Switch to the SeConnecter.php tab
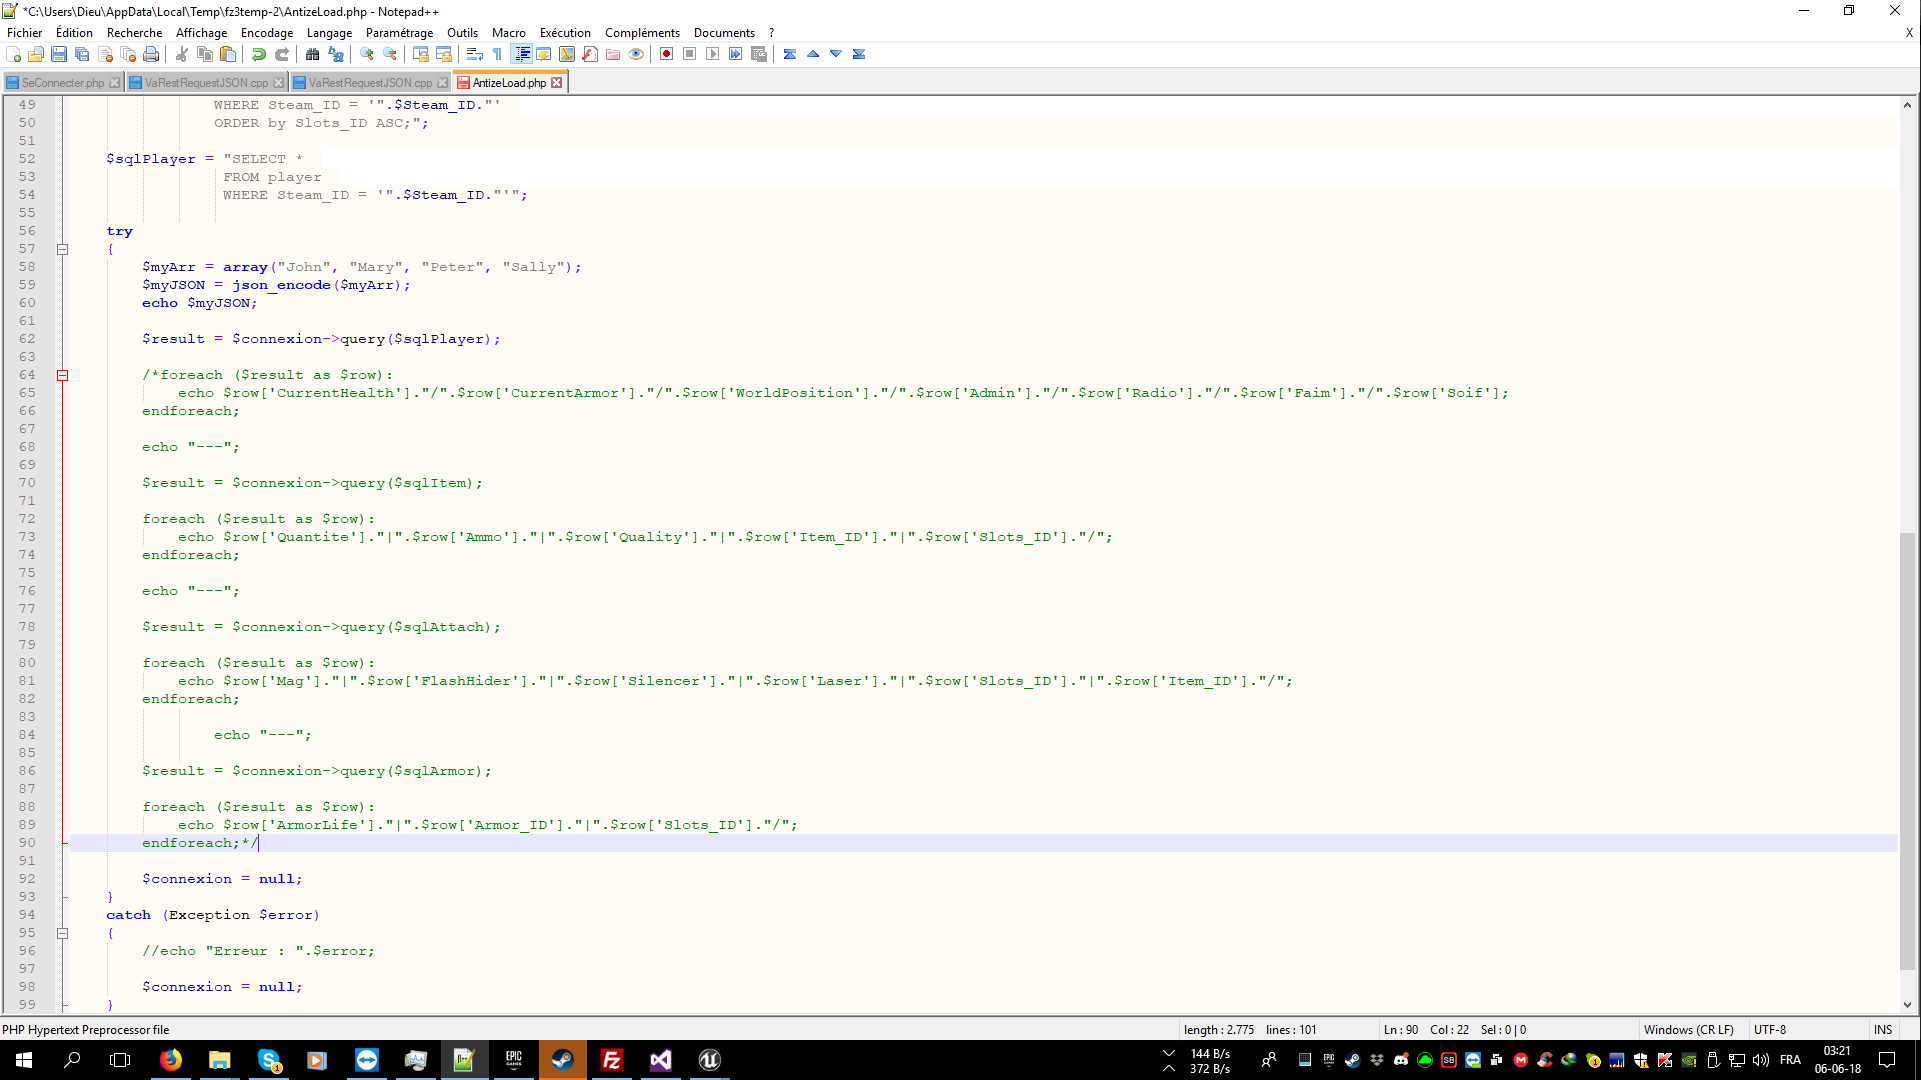 (x=60, y=82)
